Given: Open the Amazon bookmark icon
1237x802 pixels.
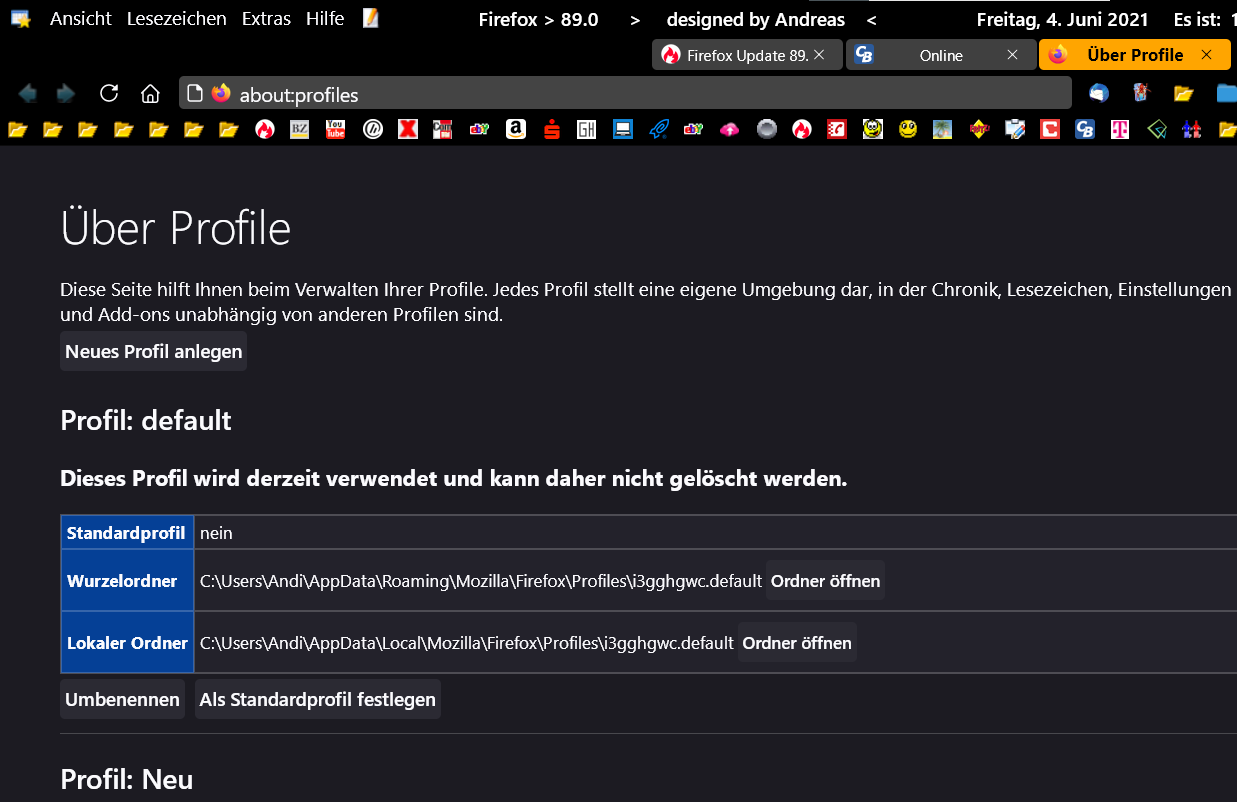Looking at the screenshot, I should click(515, 129).
